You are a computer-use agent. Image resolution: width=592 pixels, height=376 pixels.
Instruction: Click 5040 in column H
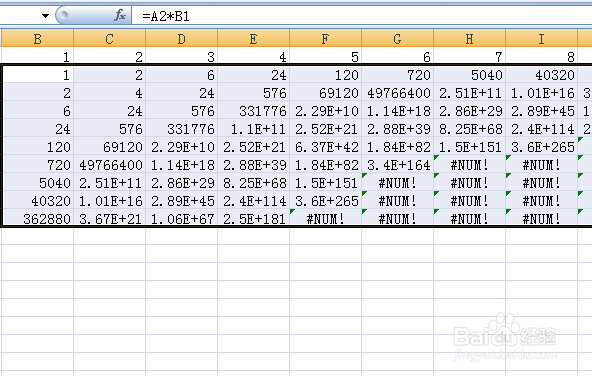click(469, 75)
